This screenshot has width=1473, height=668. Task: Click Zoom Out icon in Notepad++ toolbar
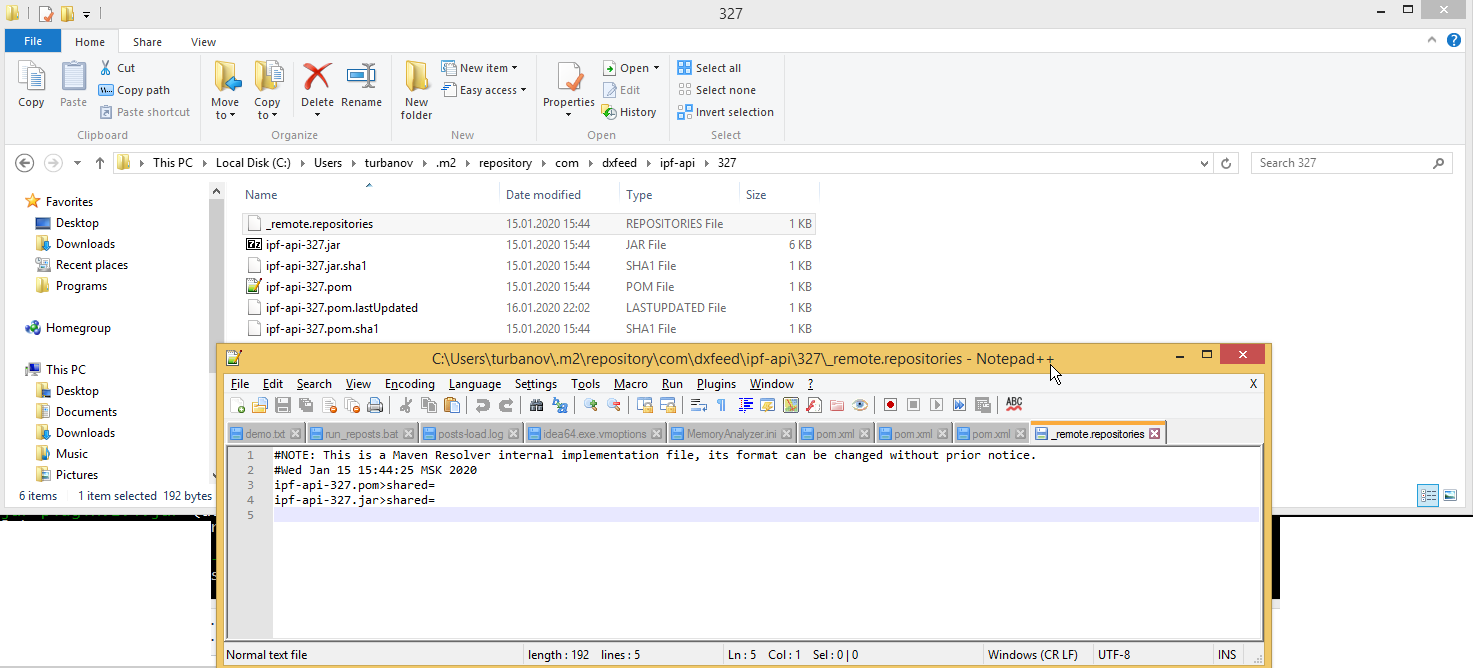613,405
